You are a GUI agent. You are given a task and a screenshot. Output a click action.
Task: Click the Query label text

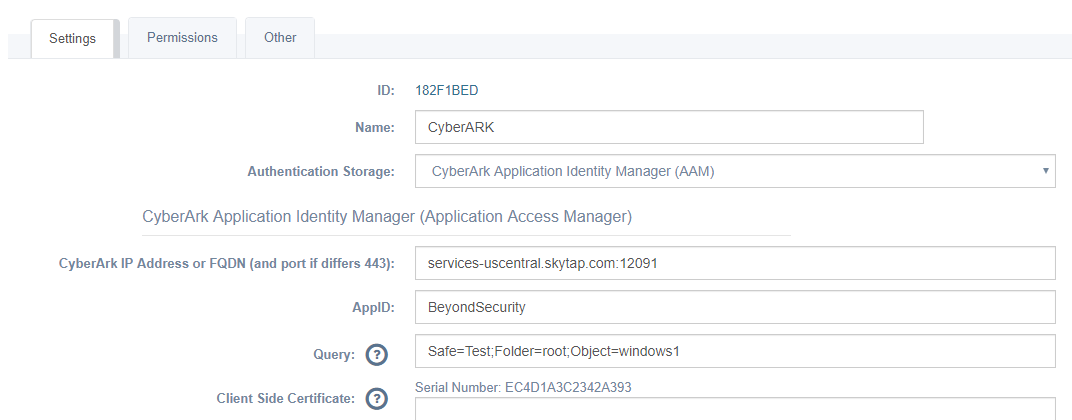coord(336,354)
